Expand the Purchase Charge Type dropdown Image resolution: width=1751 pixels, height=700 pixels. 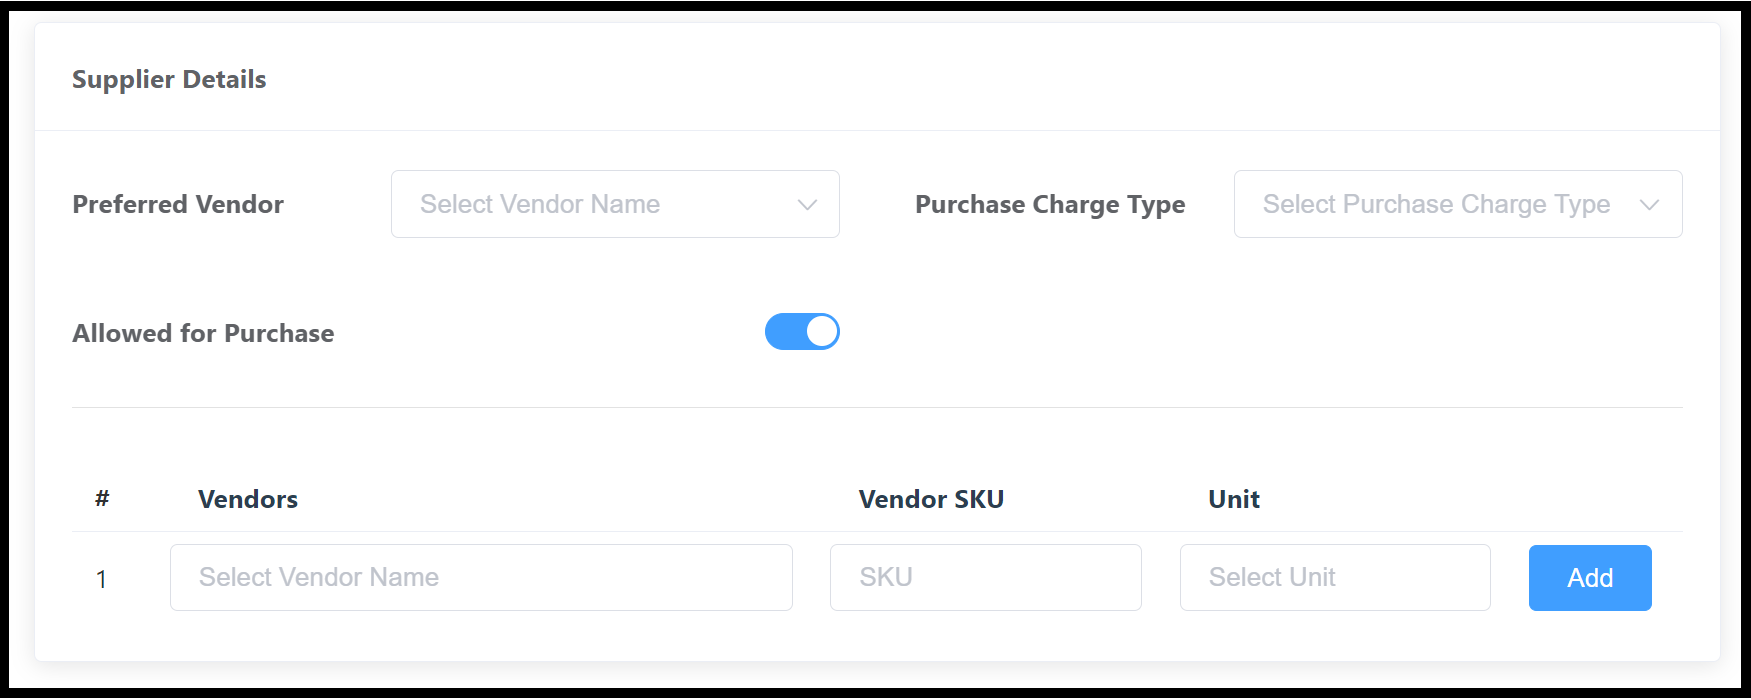[x=1456, y=204]
